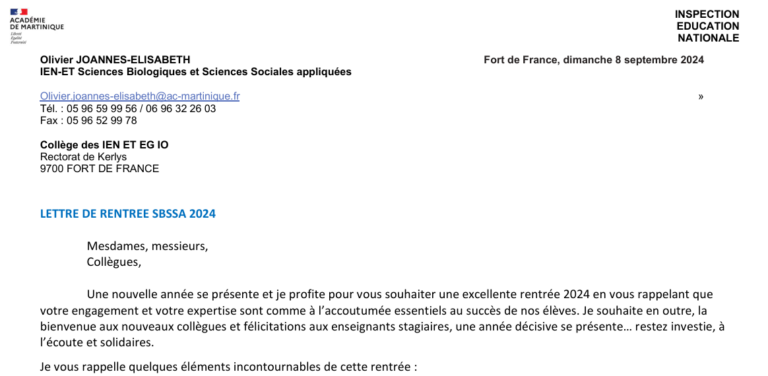Click the French flag Marianne emblem
Viewport: 768px width, 376px height.
[19, 12]
